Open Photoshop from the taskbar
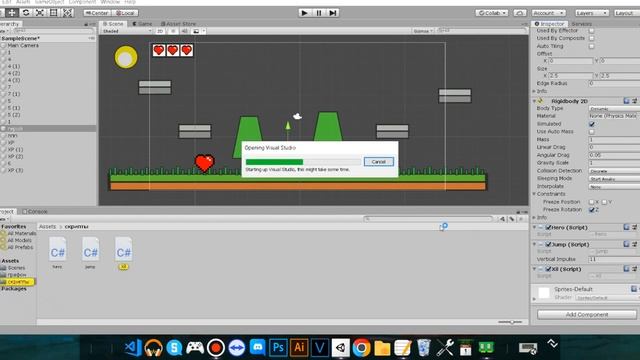 click(278, 348)
